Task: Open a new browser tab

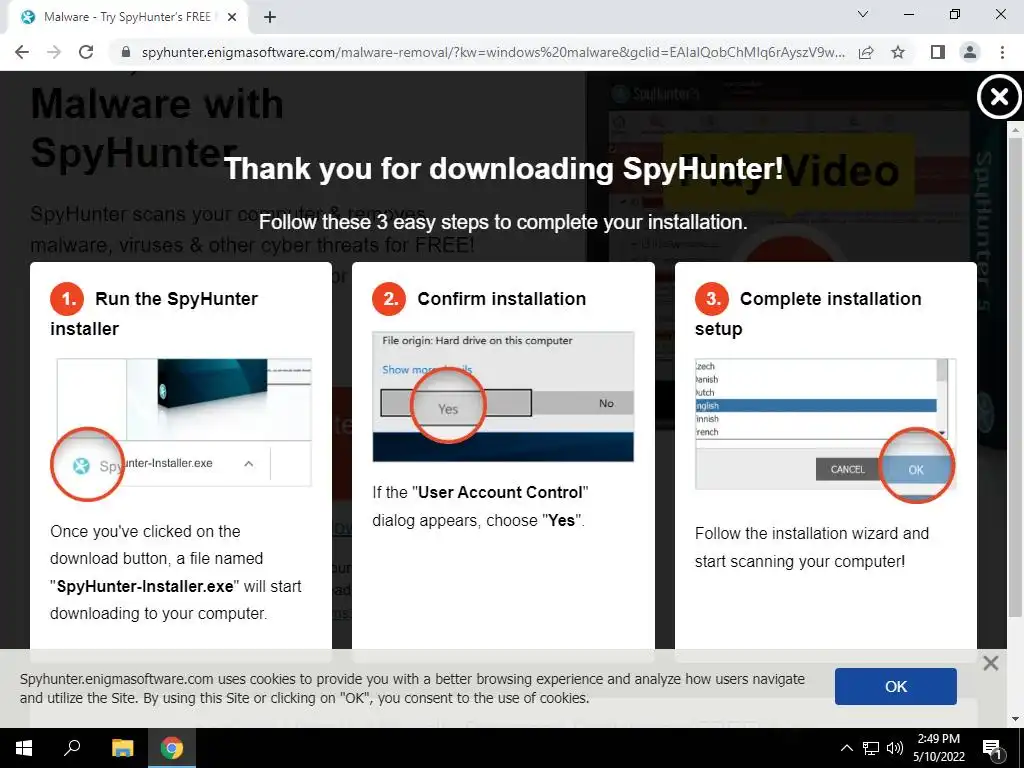Action: 270,18
